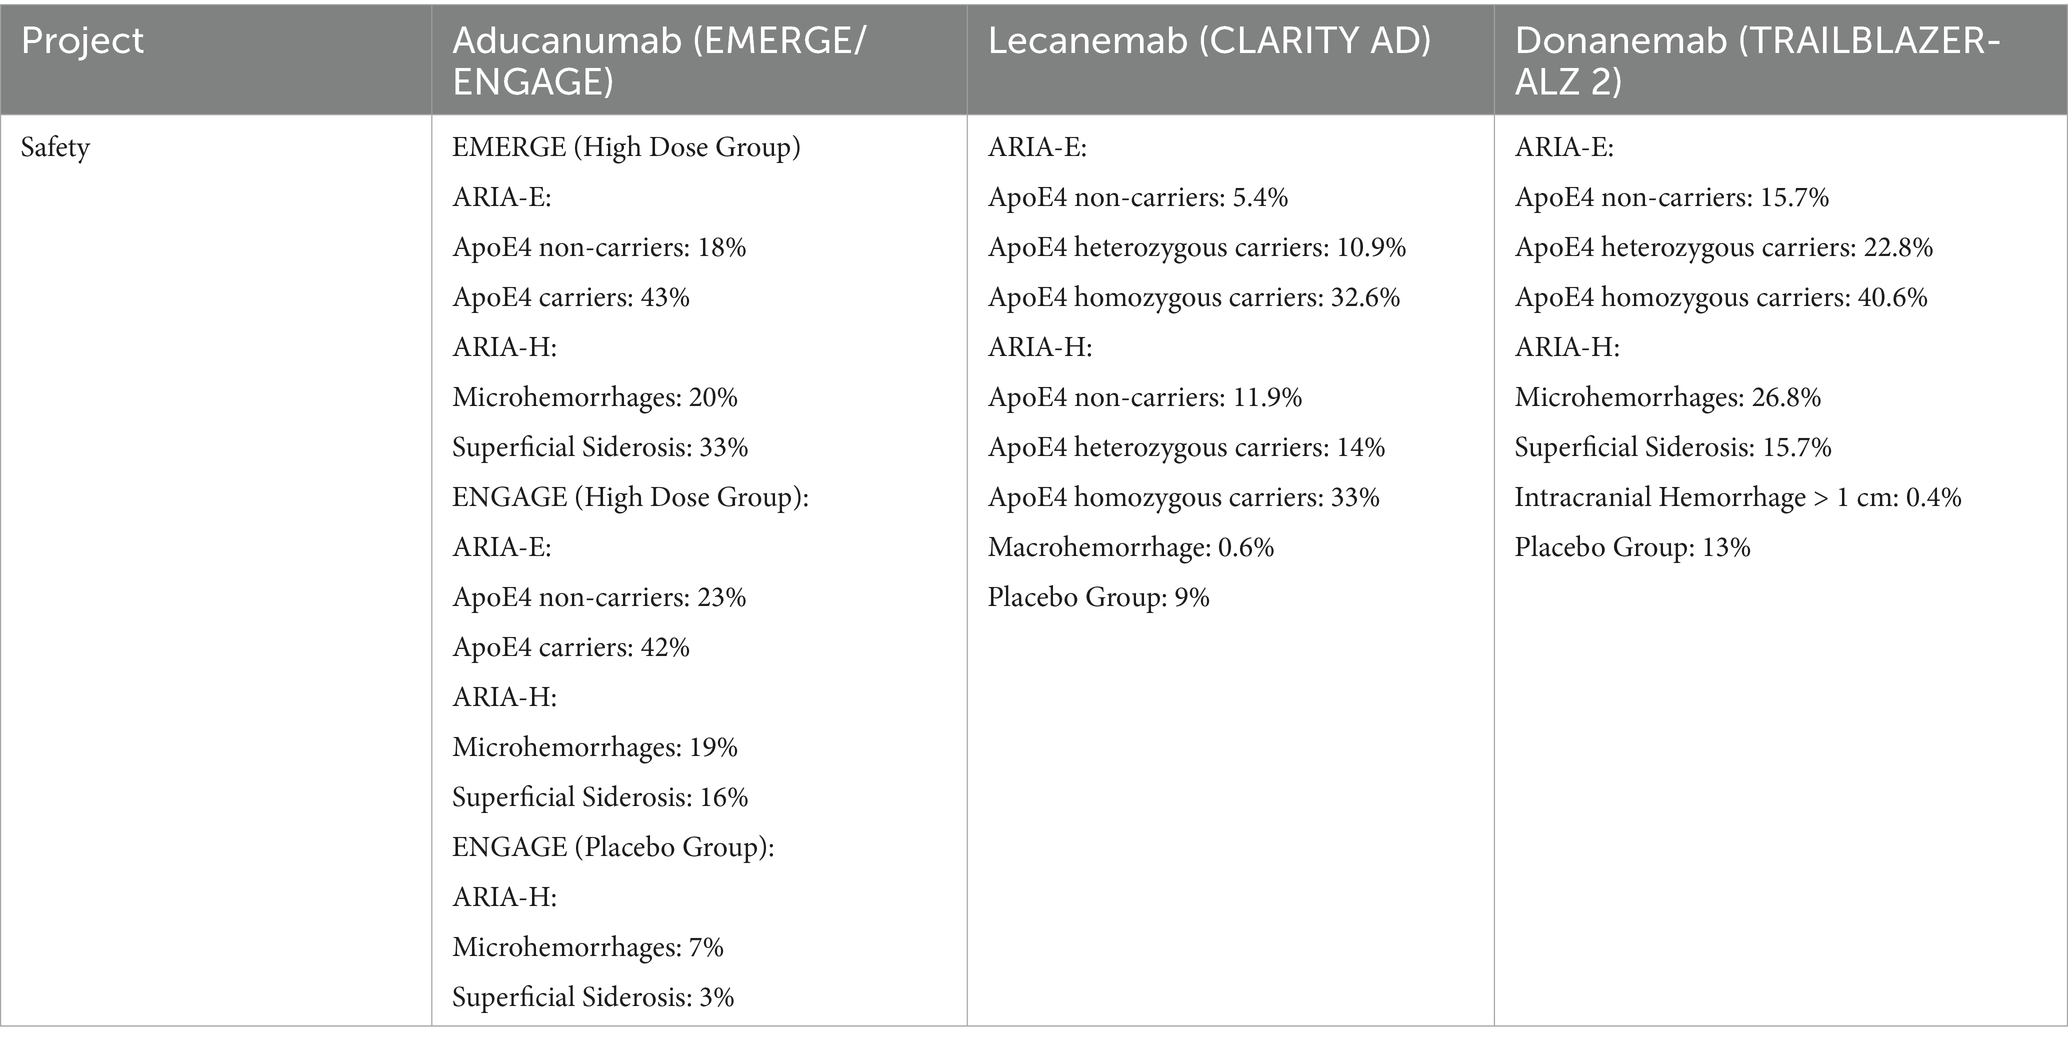
Task: Select ApoE4 carriers: 43% line
Action: click(571, 297)
